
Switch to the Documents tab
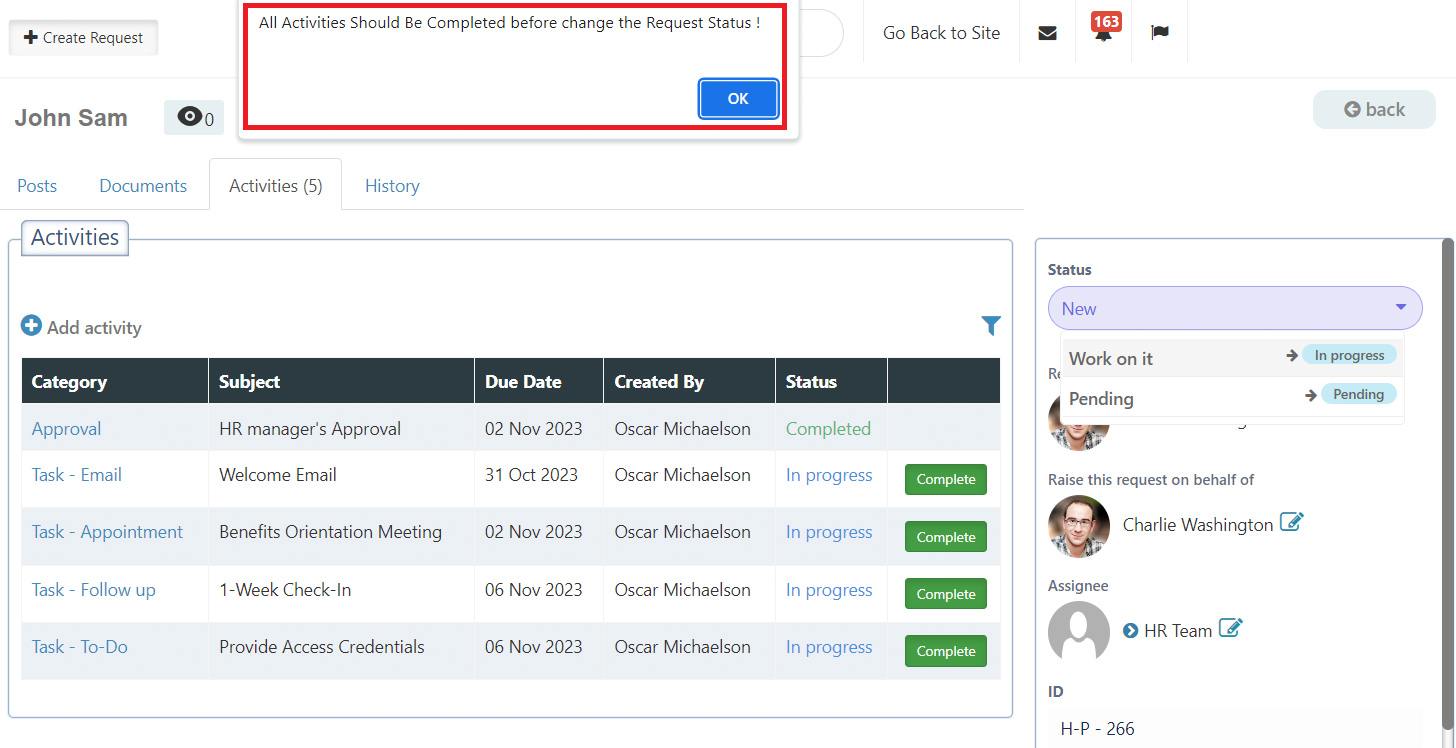[143, 186]
